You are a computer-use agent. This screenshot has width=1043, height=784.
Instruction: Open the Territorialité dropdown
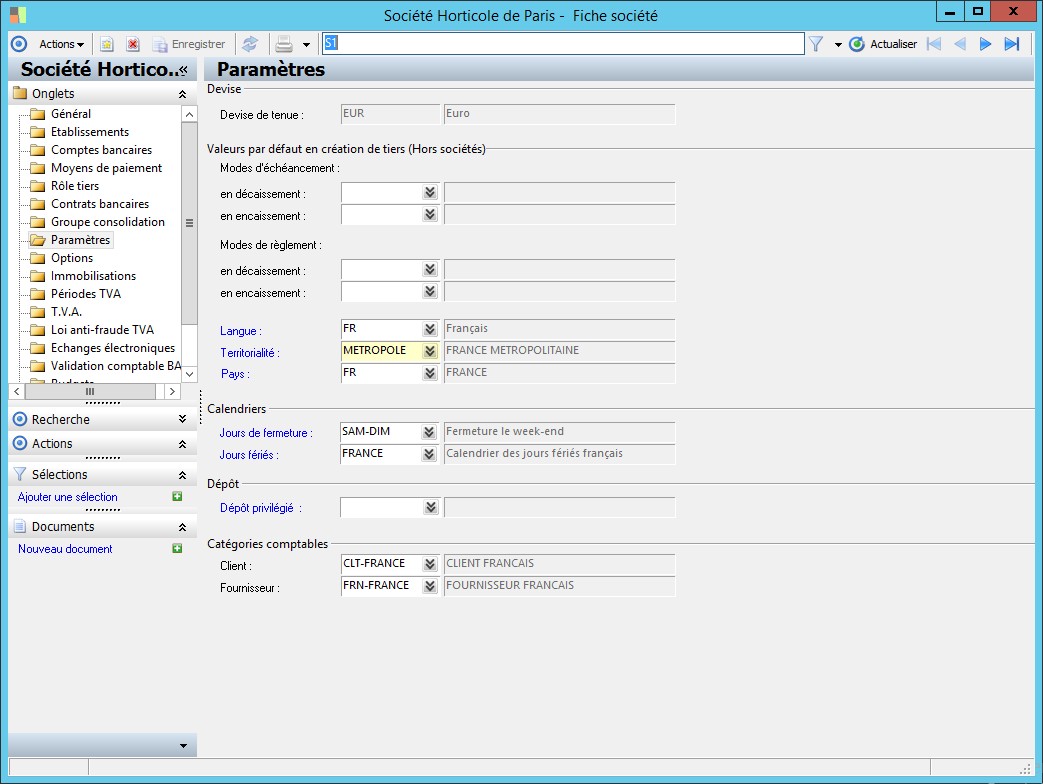pyautogui.click(x=430, y=351)
